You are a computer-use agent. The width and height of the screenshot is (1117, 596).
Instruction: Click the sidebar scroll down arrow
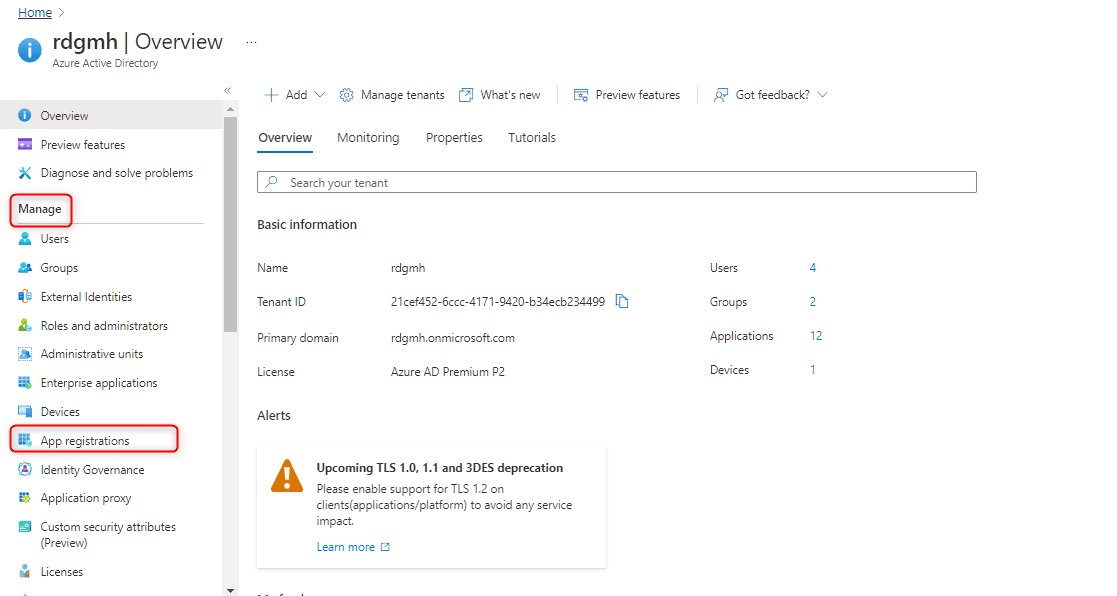[230, 590]
